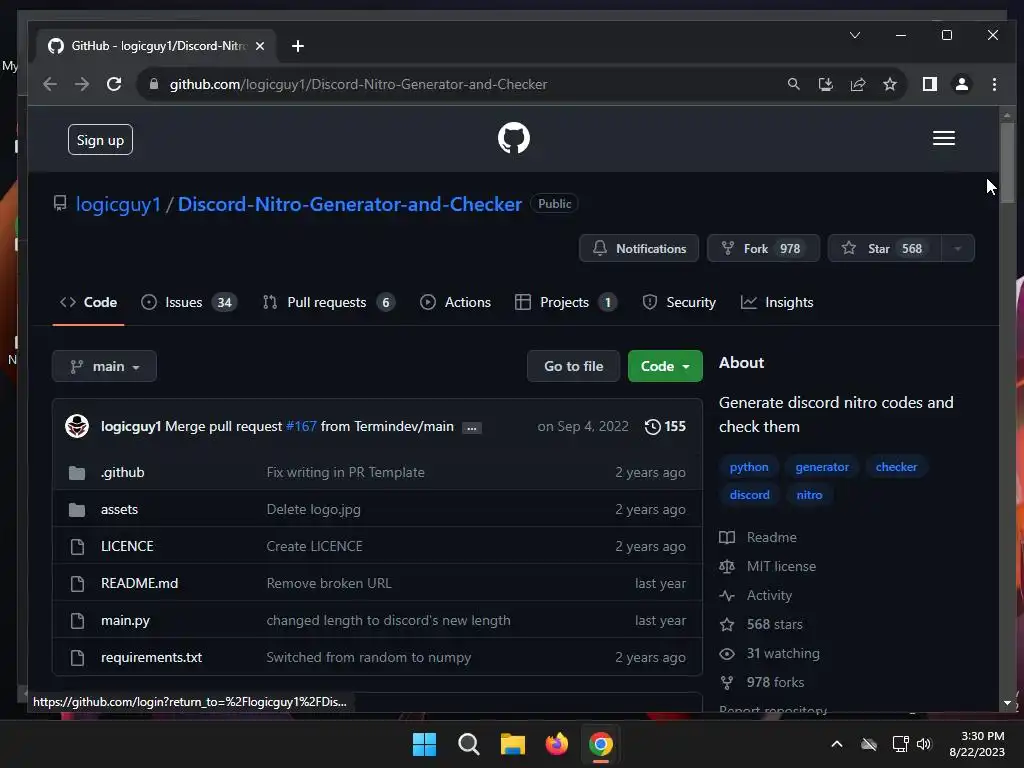
Task: Open requirements.txt file
Action: [x=152, y=658]
